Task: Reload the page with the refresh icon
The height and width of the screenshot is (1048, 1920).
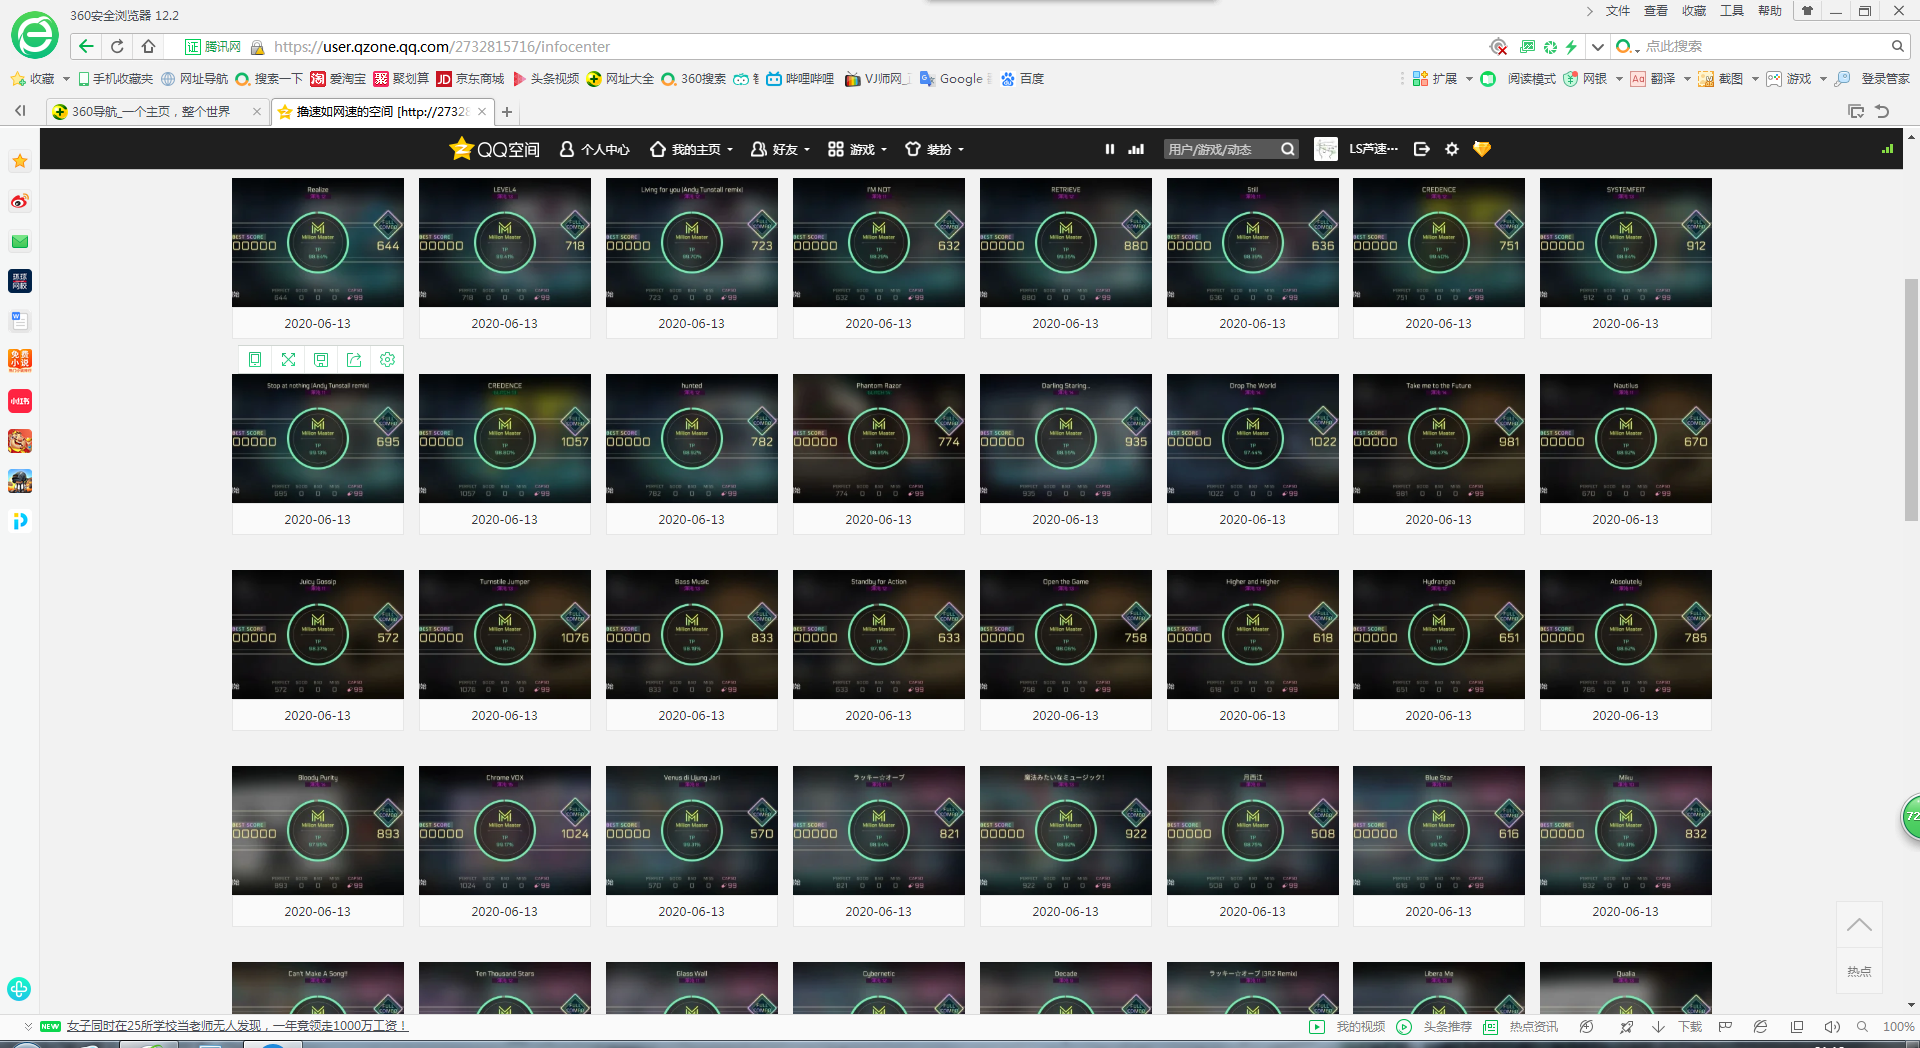Action: [117, 46]
